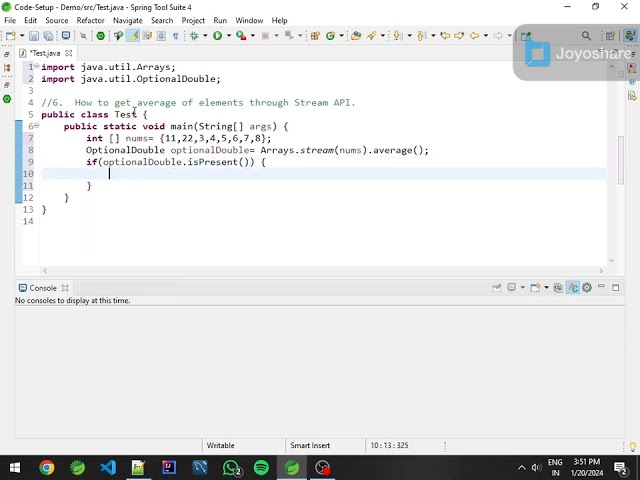Click the editor scroll down chevron
The image size is (640, 480).
click(611, 260)
